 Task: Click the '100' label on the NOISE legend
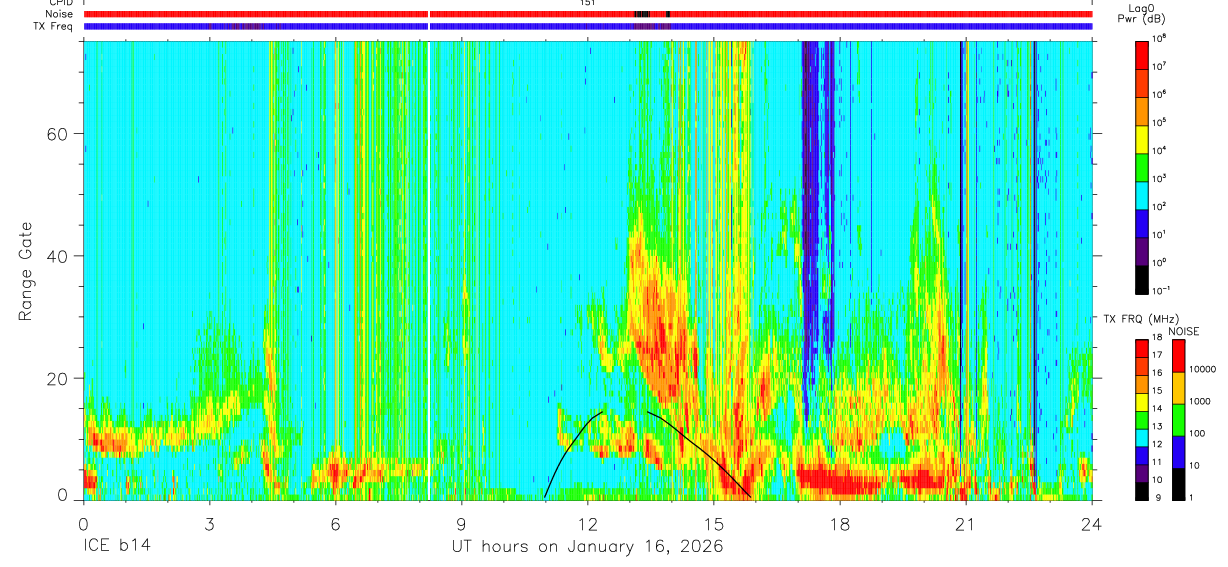pos(1198,433)
